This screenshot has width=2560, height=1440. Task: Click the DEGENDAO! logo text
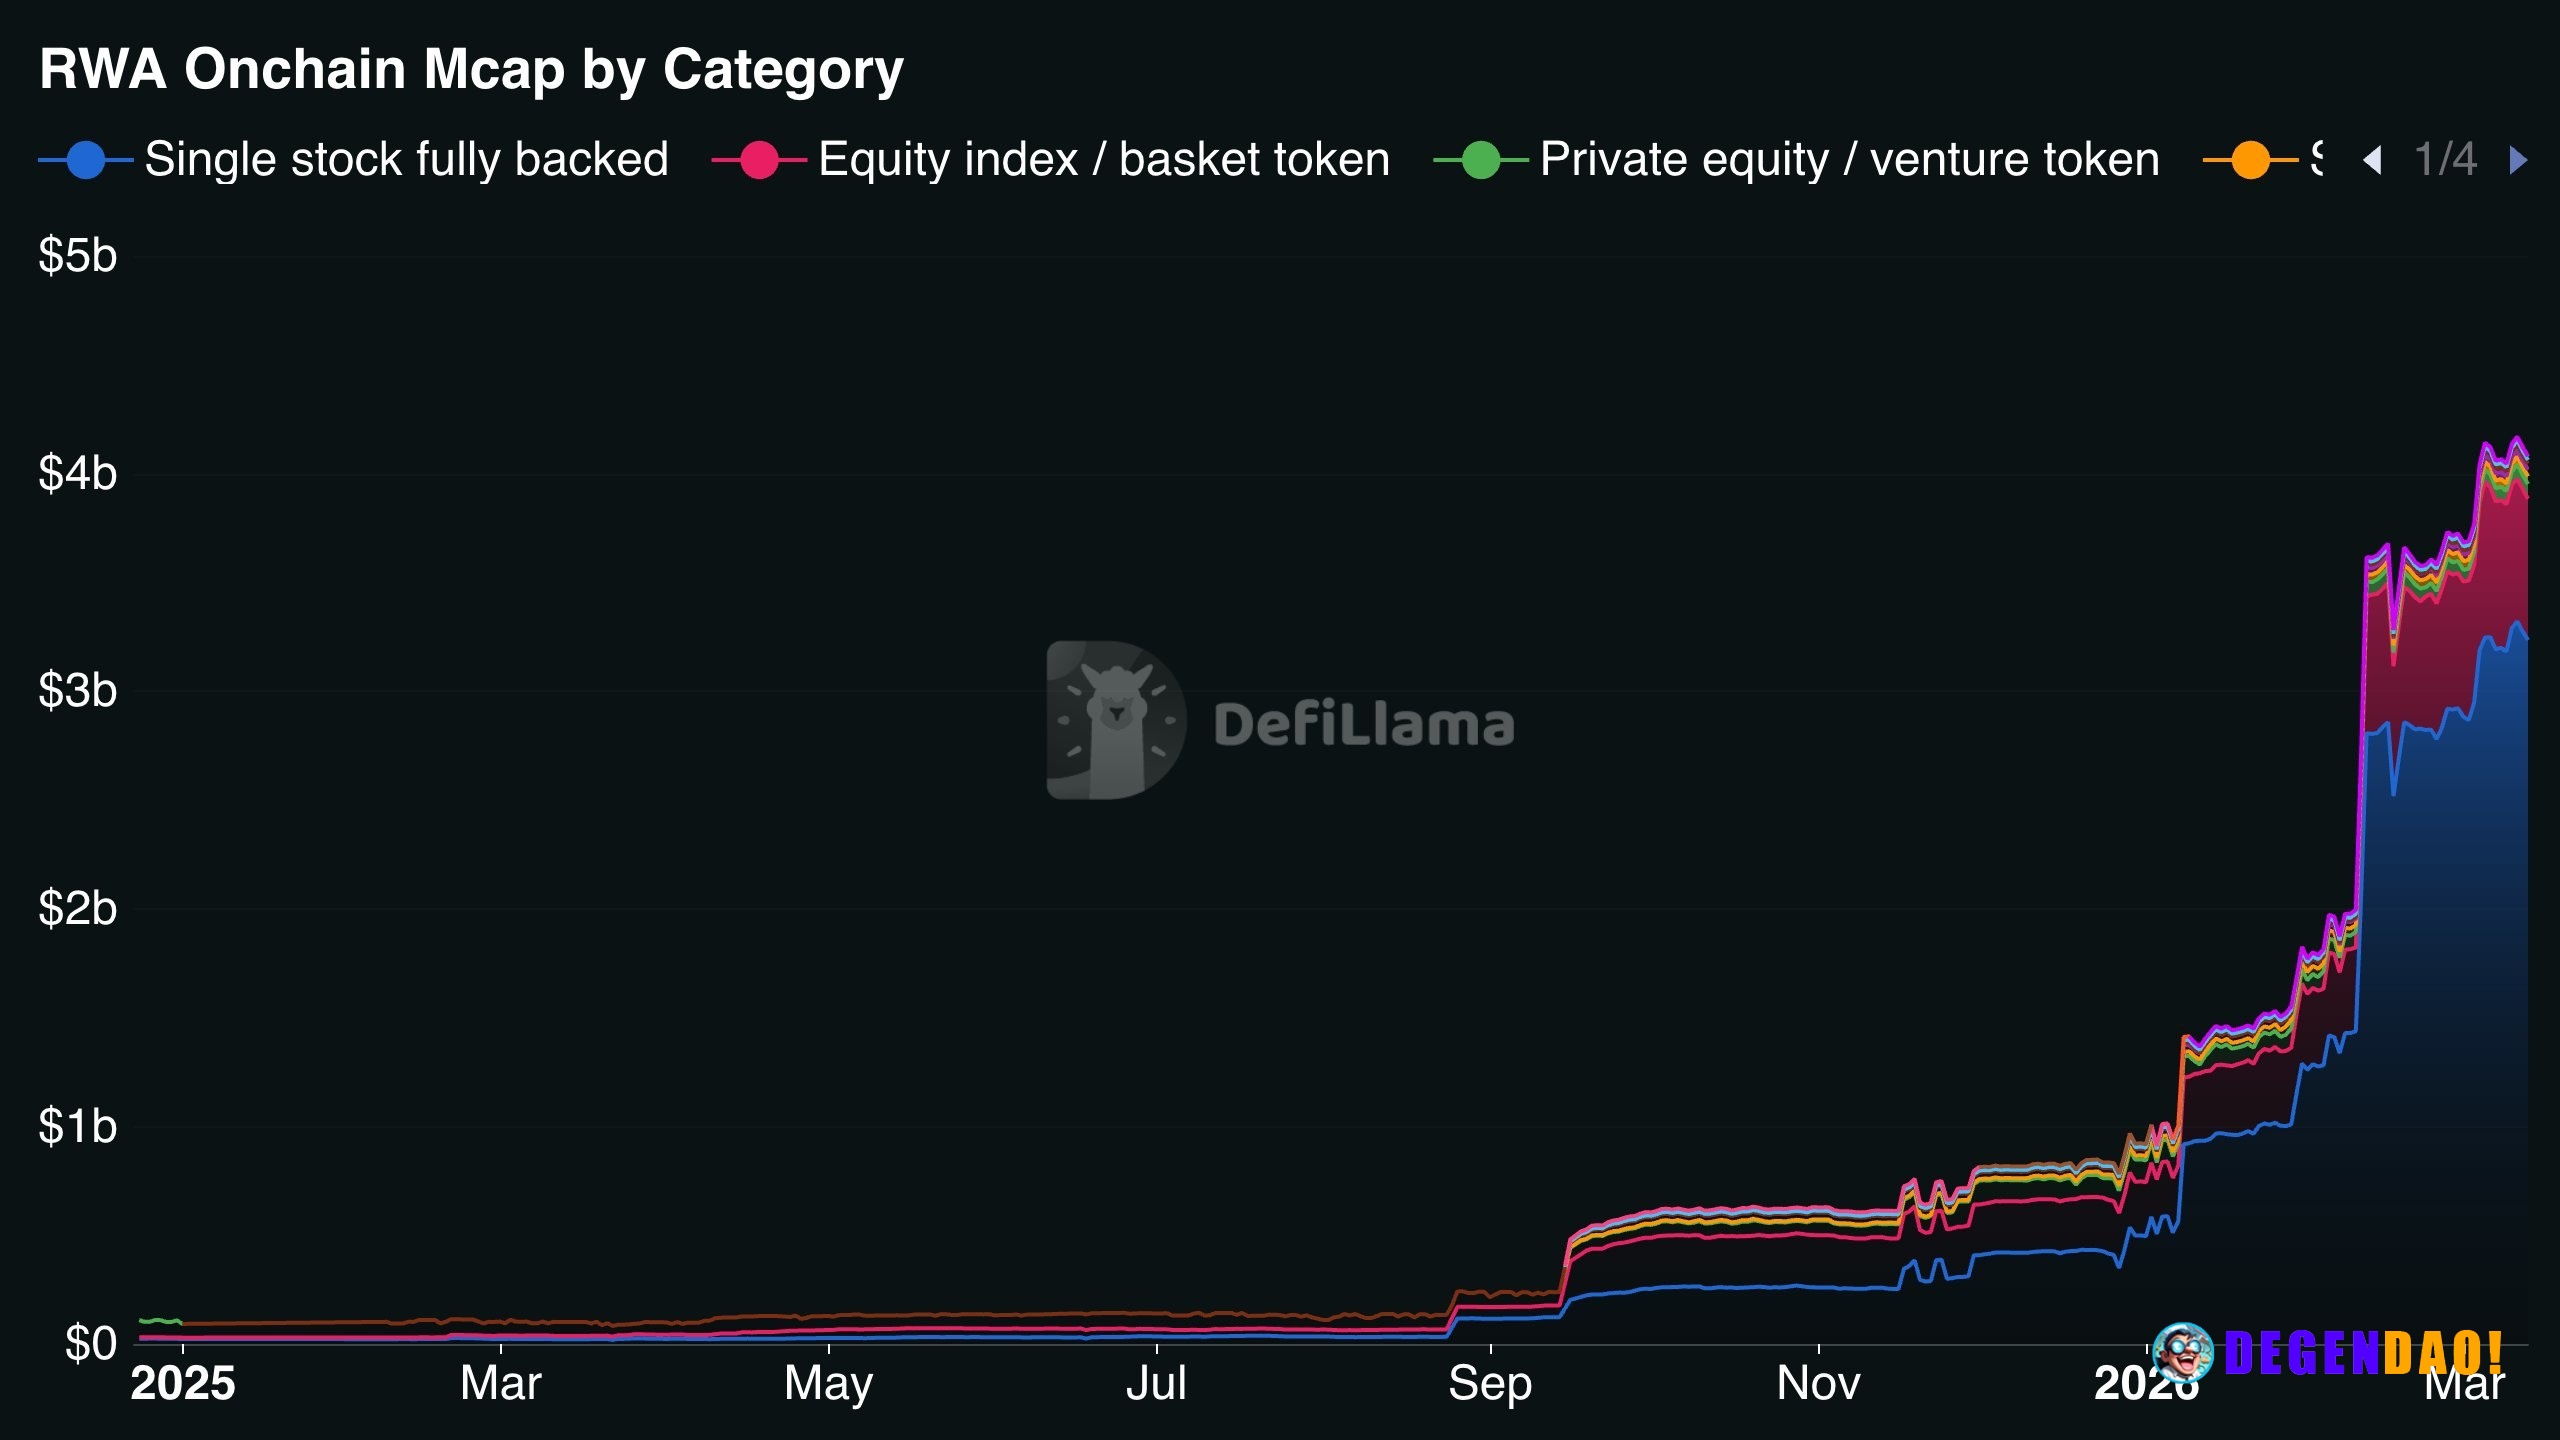[2364, 1352]
